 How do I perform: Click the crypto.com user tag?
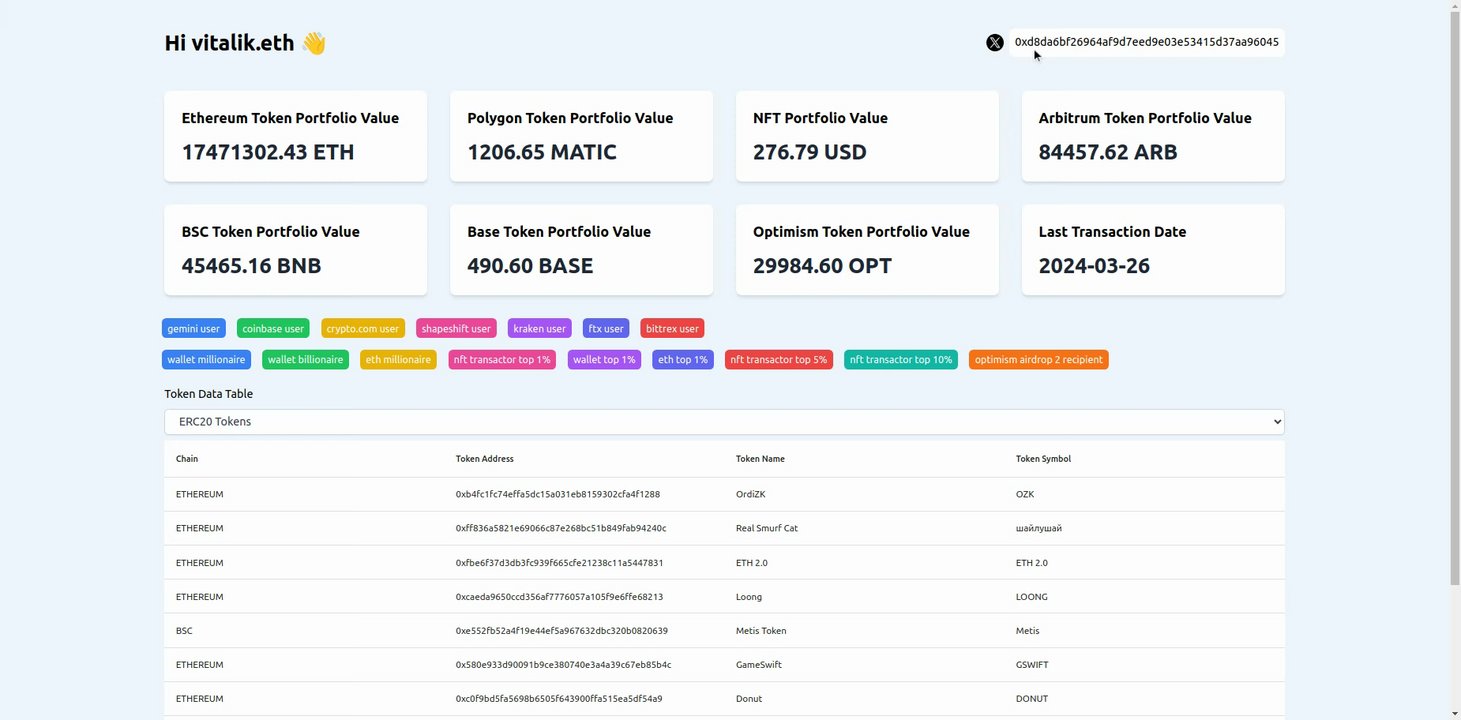click(x=363, y=329)
